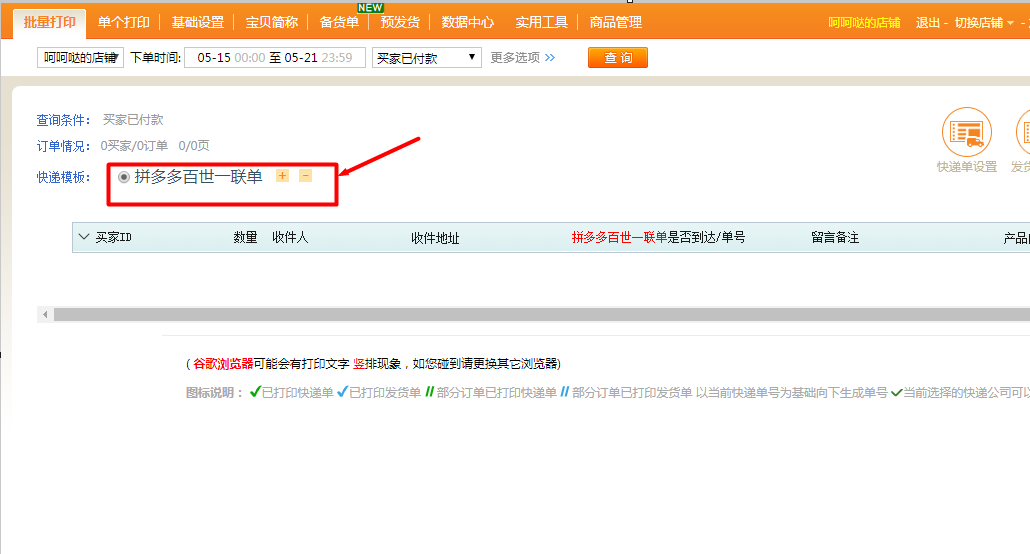The height and width of the screenshot is (554, 1030).
Task: Expand the 切换店铺 store switch menu
Action: pos(984,23)
